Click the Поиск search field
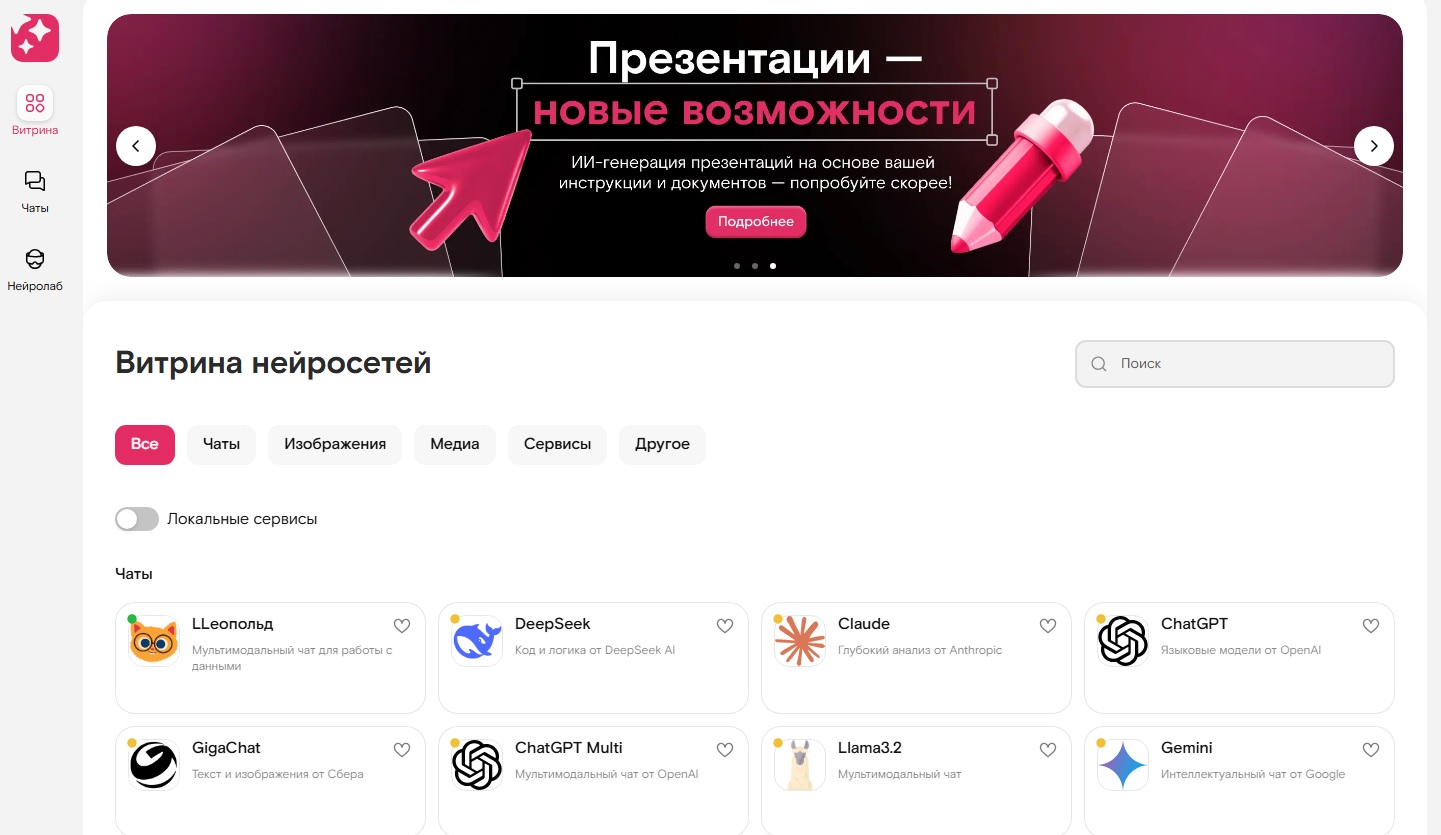The height and width of the screenshot is (835, 1441). tap(1235, 364)
